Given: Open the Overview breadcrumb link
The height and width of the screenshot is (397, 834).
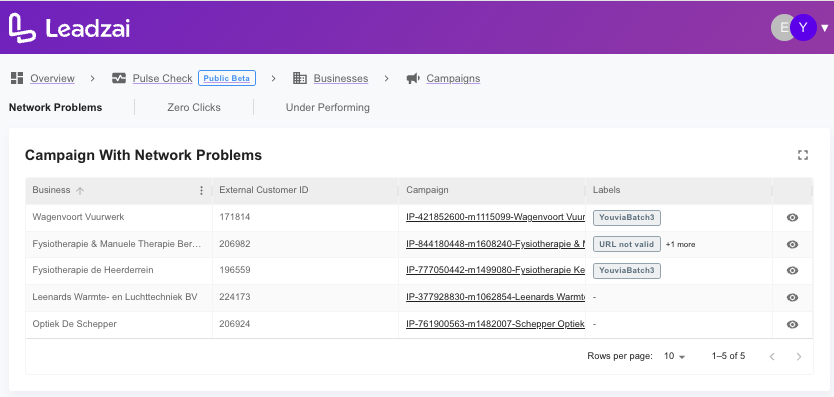Looking at the screenshot, I should coord(52,78).
